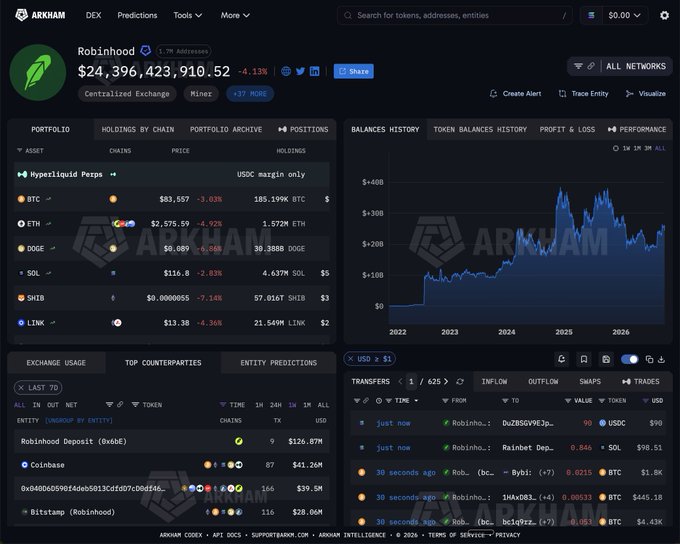Click the search magnifier icon
Screen dimensions: 680x544
tap(348, 16)
